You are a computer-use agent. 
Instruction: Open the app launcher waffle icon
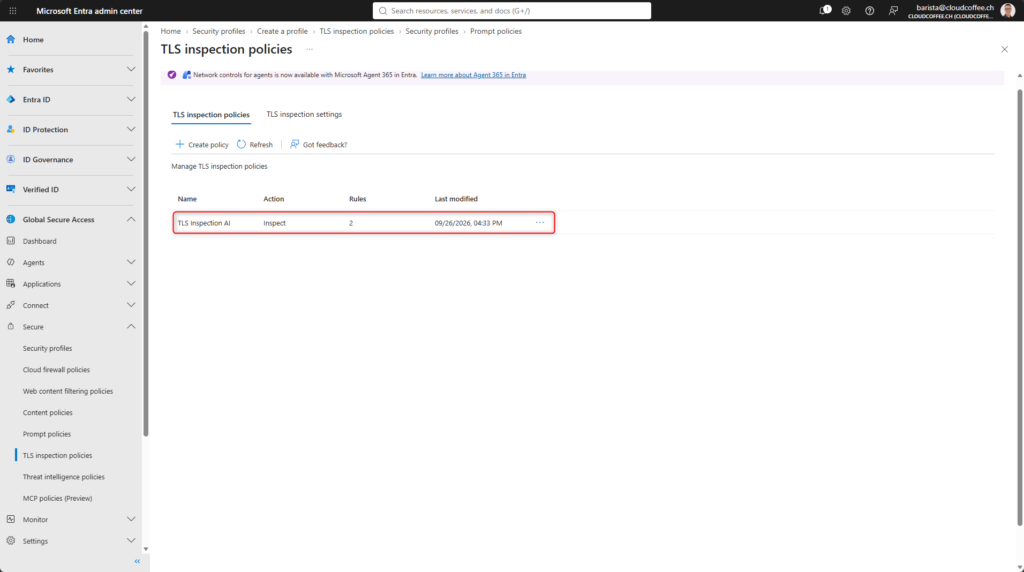point(12,10)
